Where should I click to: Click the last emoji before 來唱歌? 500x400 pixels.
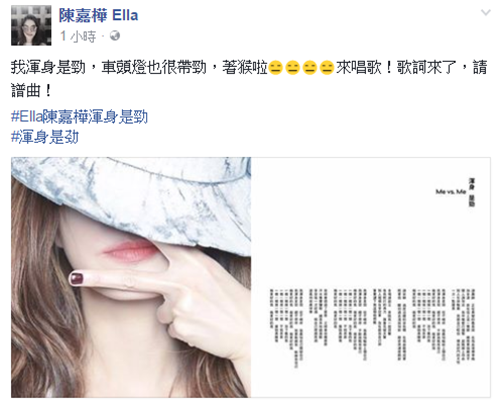(x=327, y=68)
